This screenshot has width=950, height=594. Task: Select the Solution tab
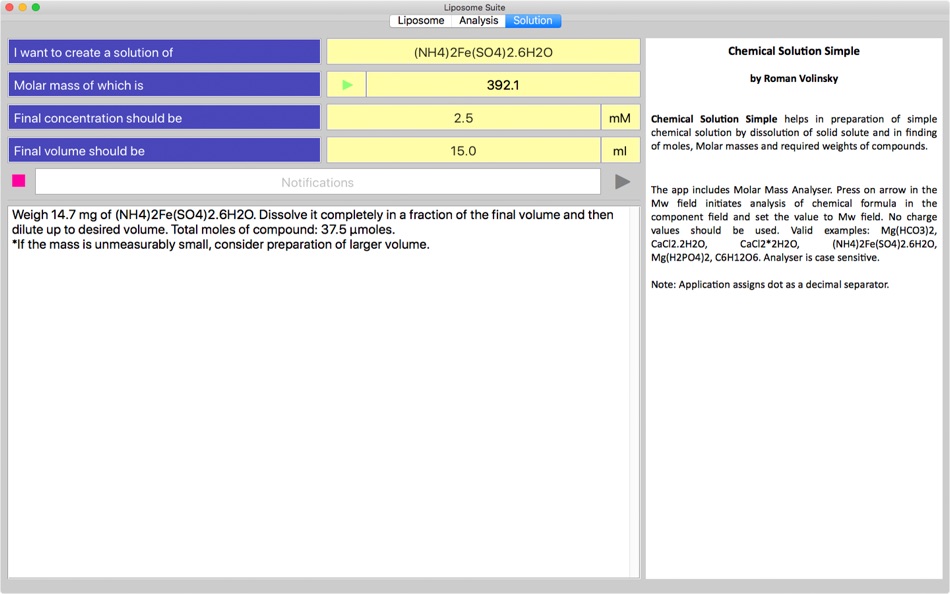point(533,21)
